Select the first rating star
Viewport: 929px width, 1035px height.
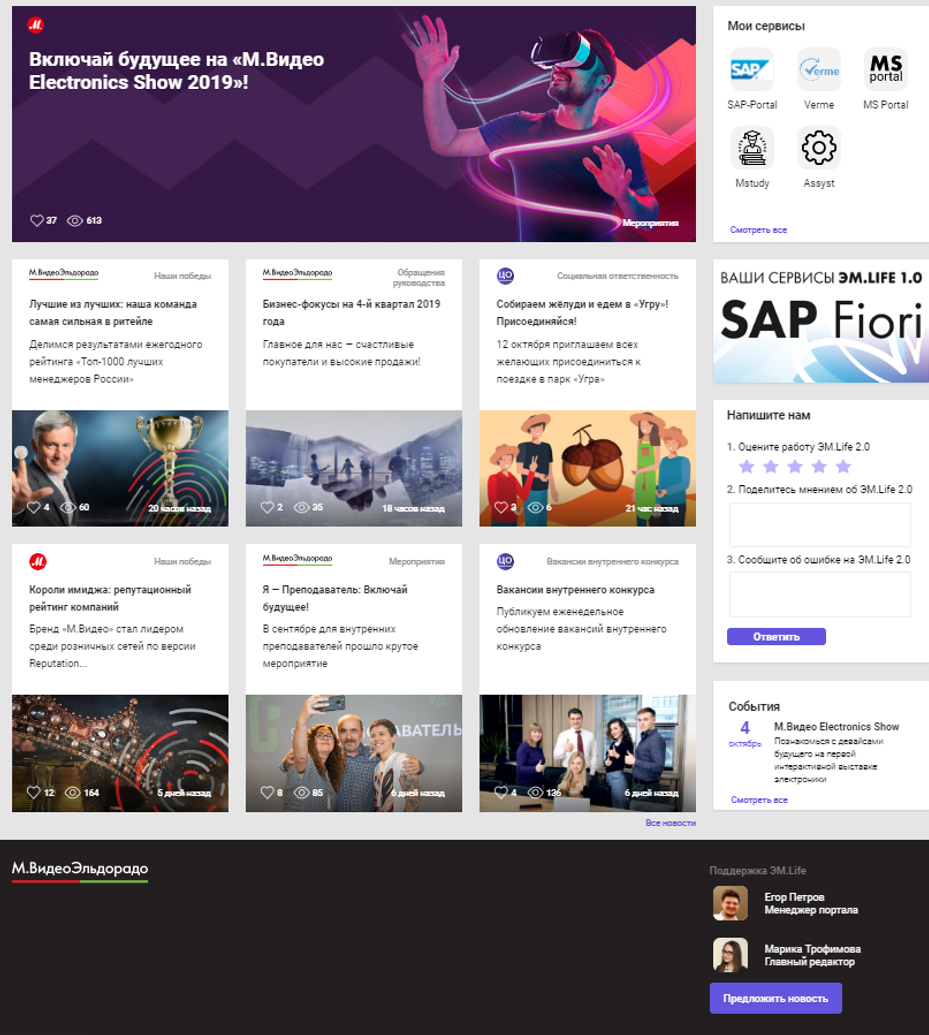pyautogui.click(x=745, y=467)
